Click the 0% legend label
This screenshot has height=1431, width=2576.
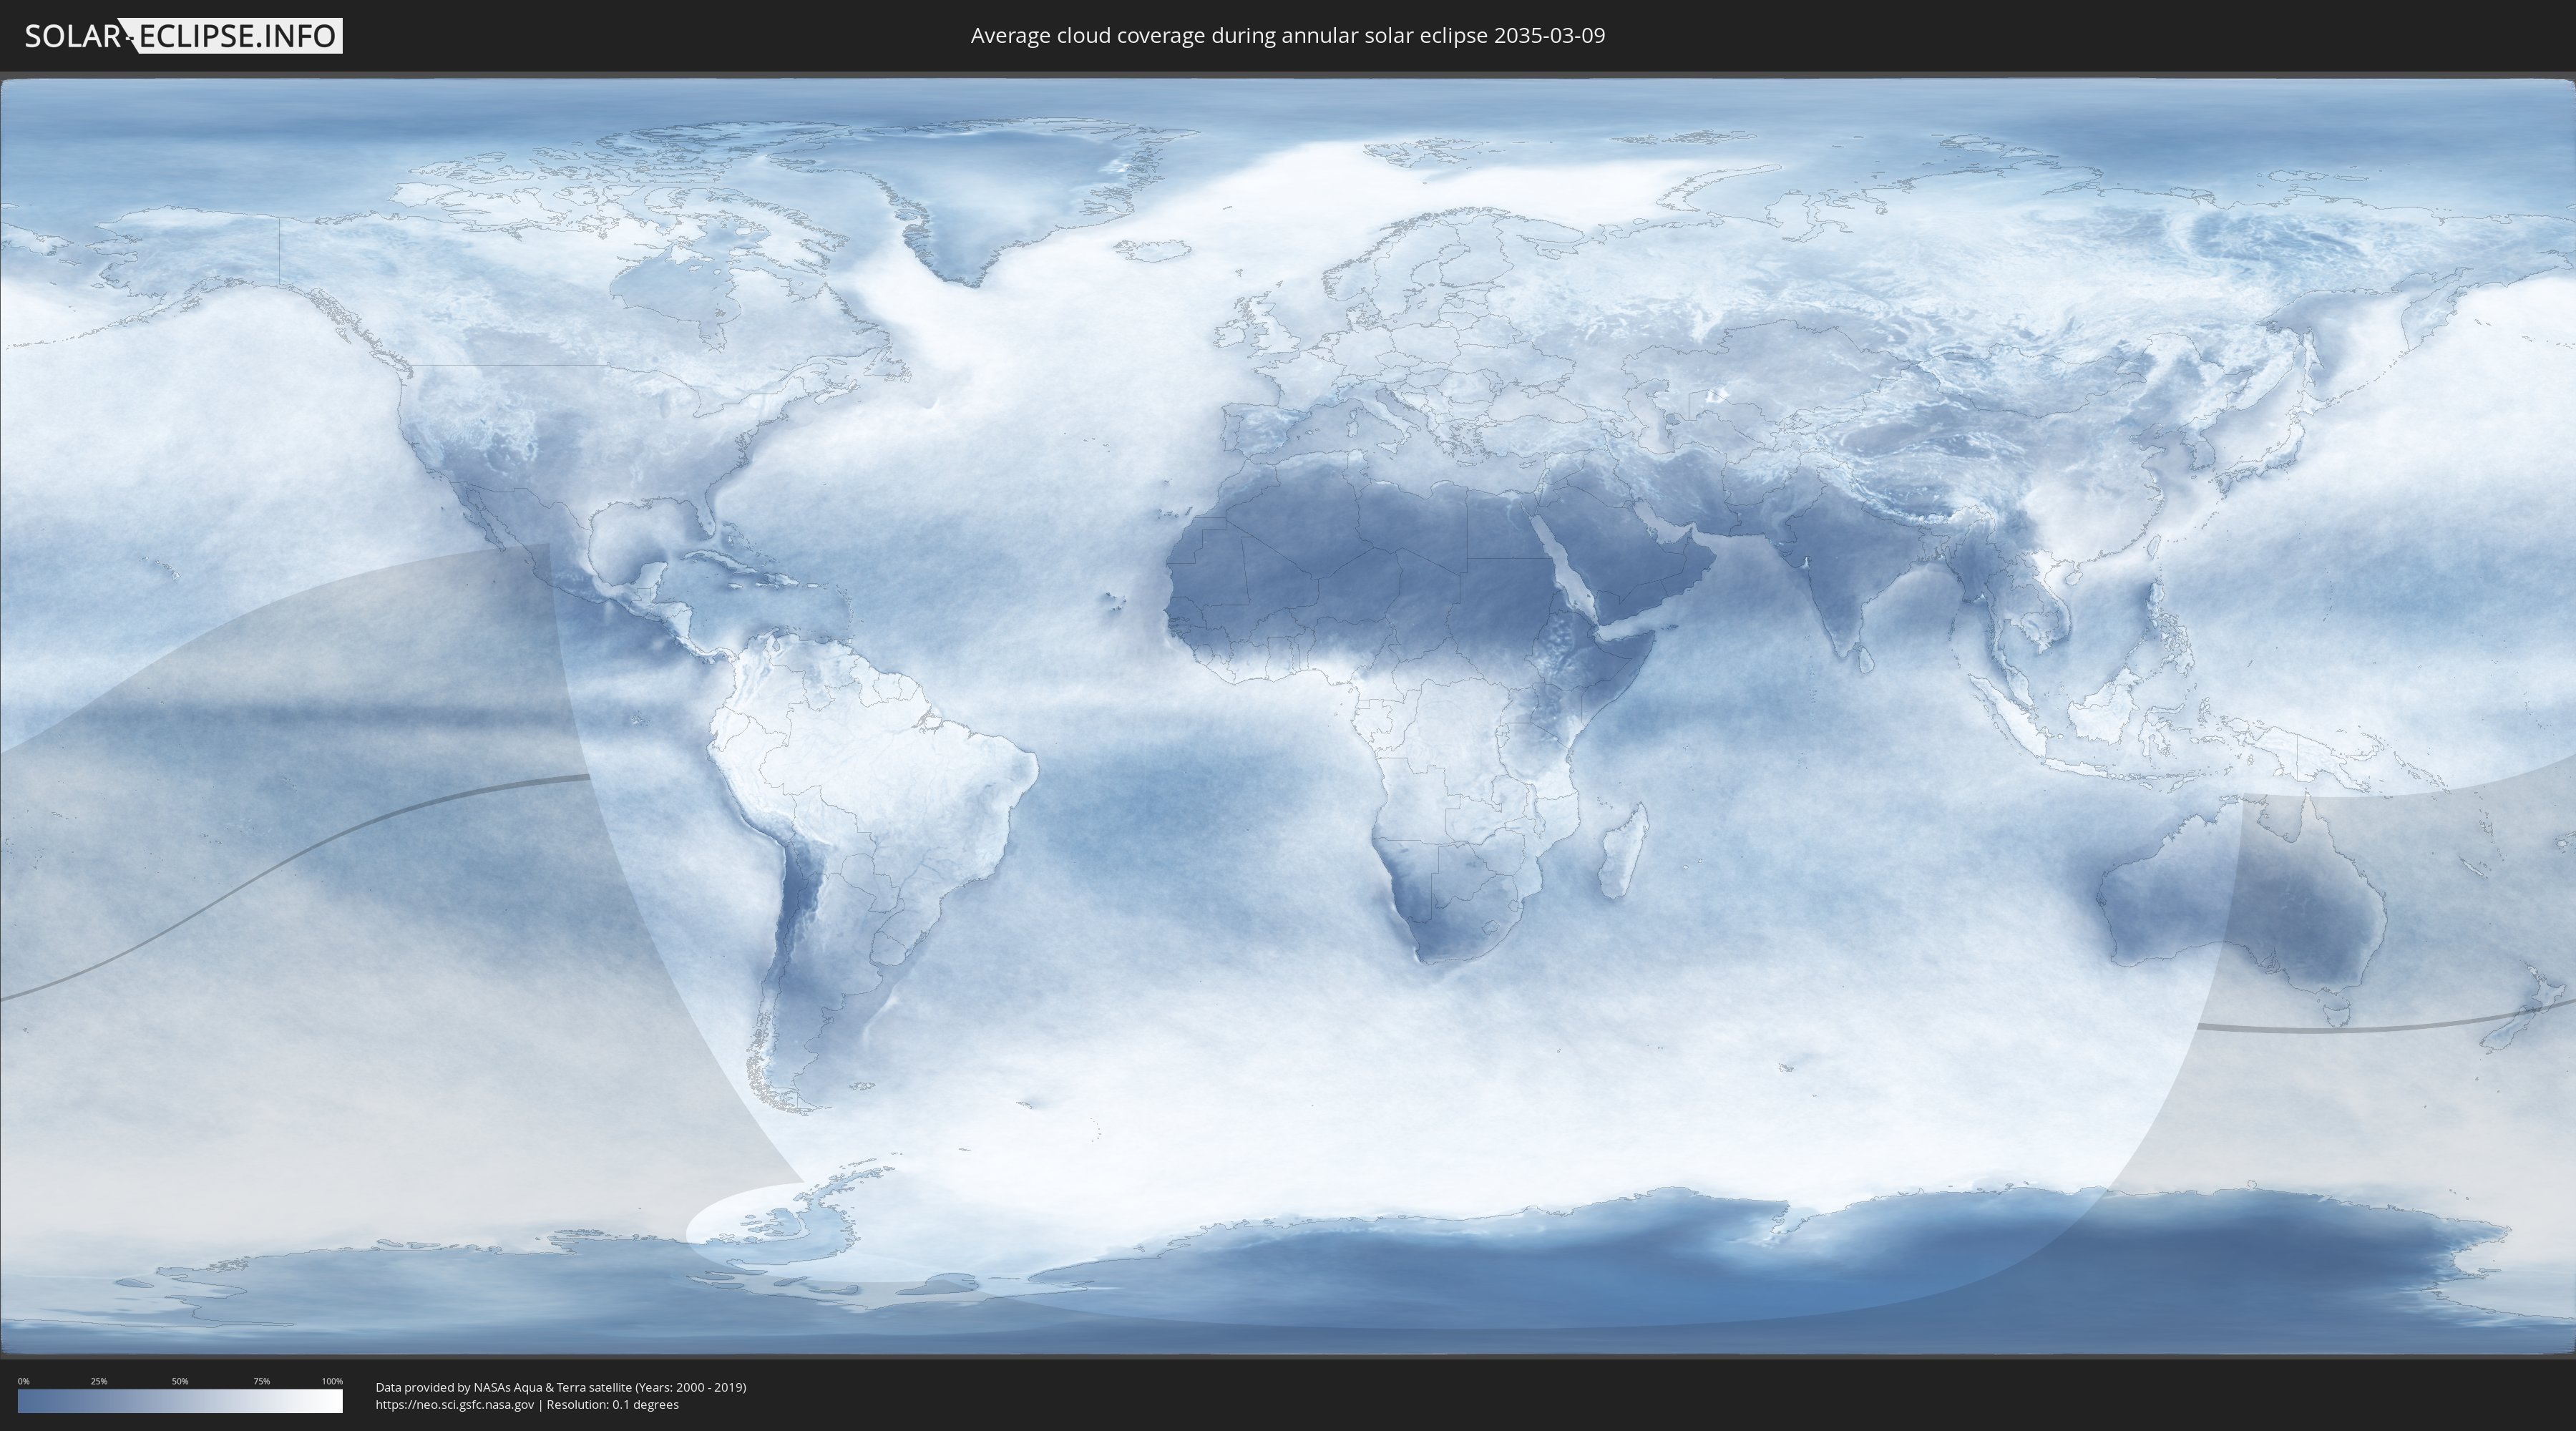24,1381
